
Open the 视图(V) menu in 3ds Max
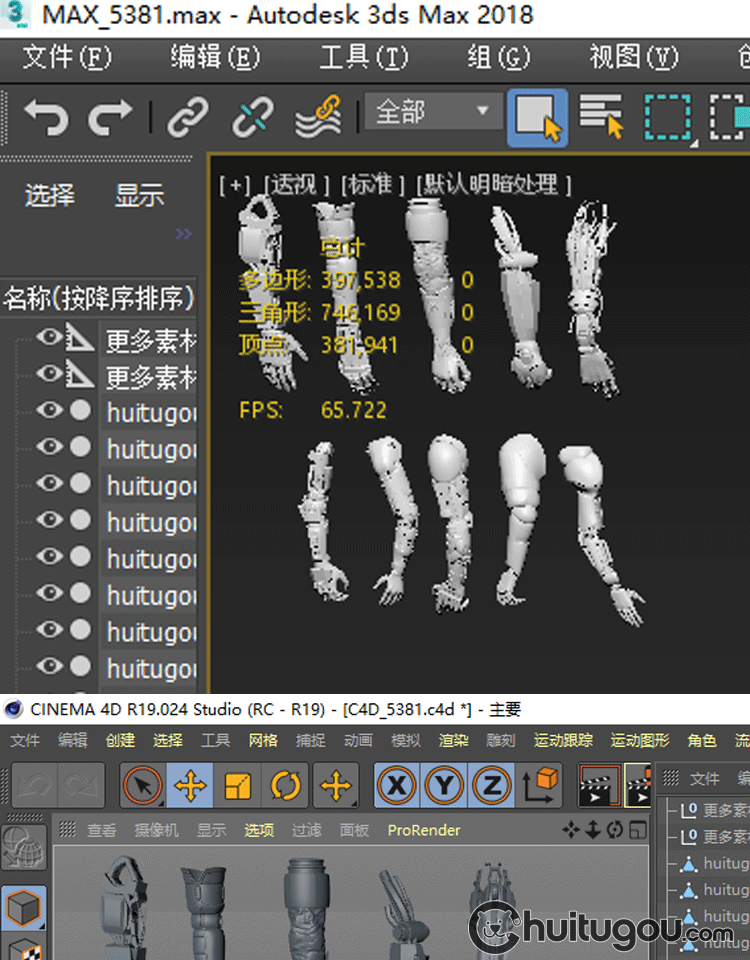(x=634, y=58)
